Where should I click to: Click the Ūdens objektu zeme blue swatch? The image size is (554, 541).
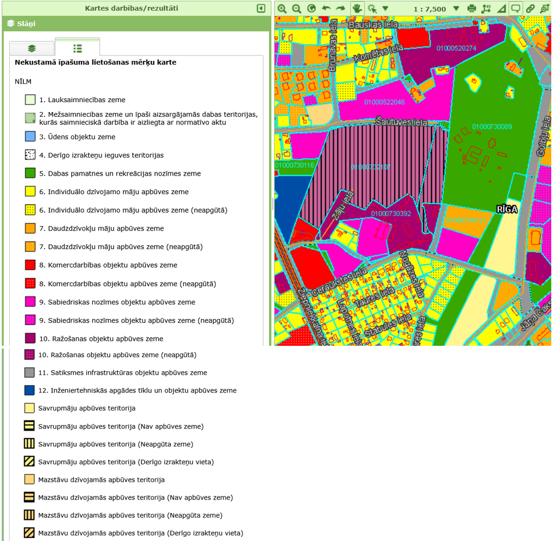pyautogui.click(x=30, y=137)
